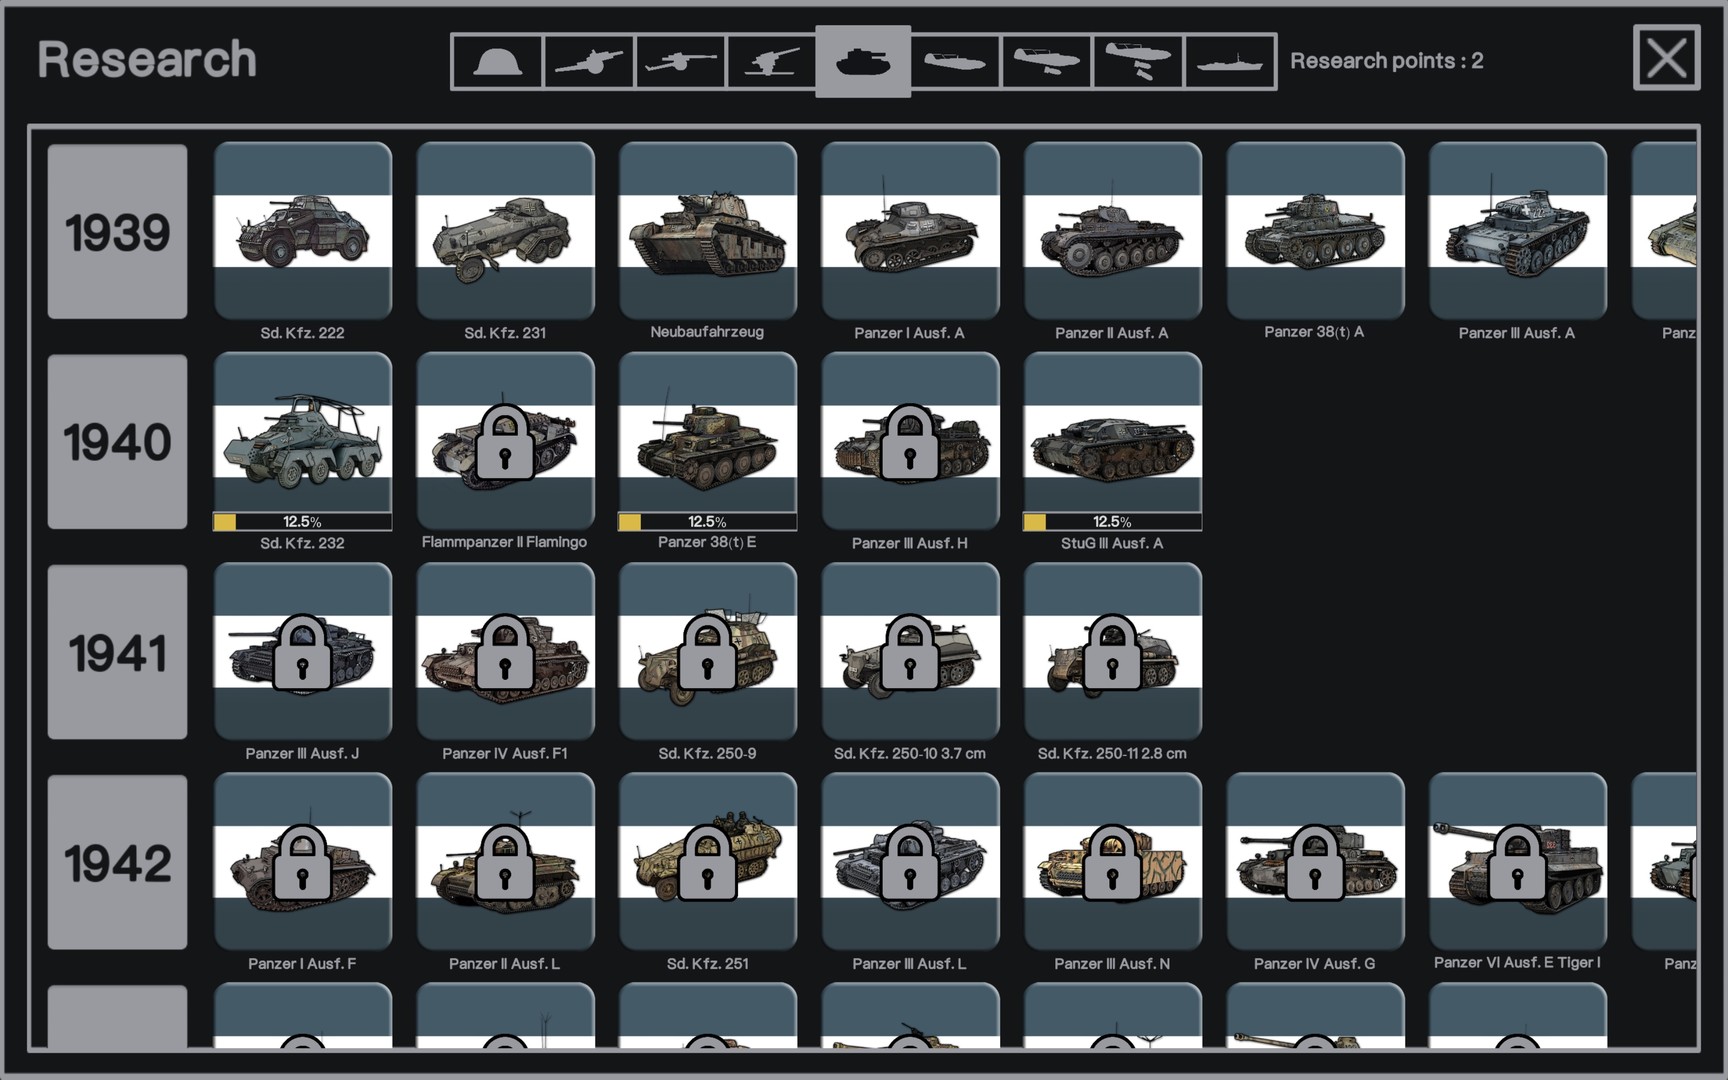Click the 1939 year row label
The image size is (1728, 1080).
[x=117, y=232]
